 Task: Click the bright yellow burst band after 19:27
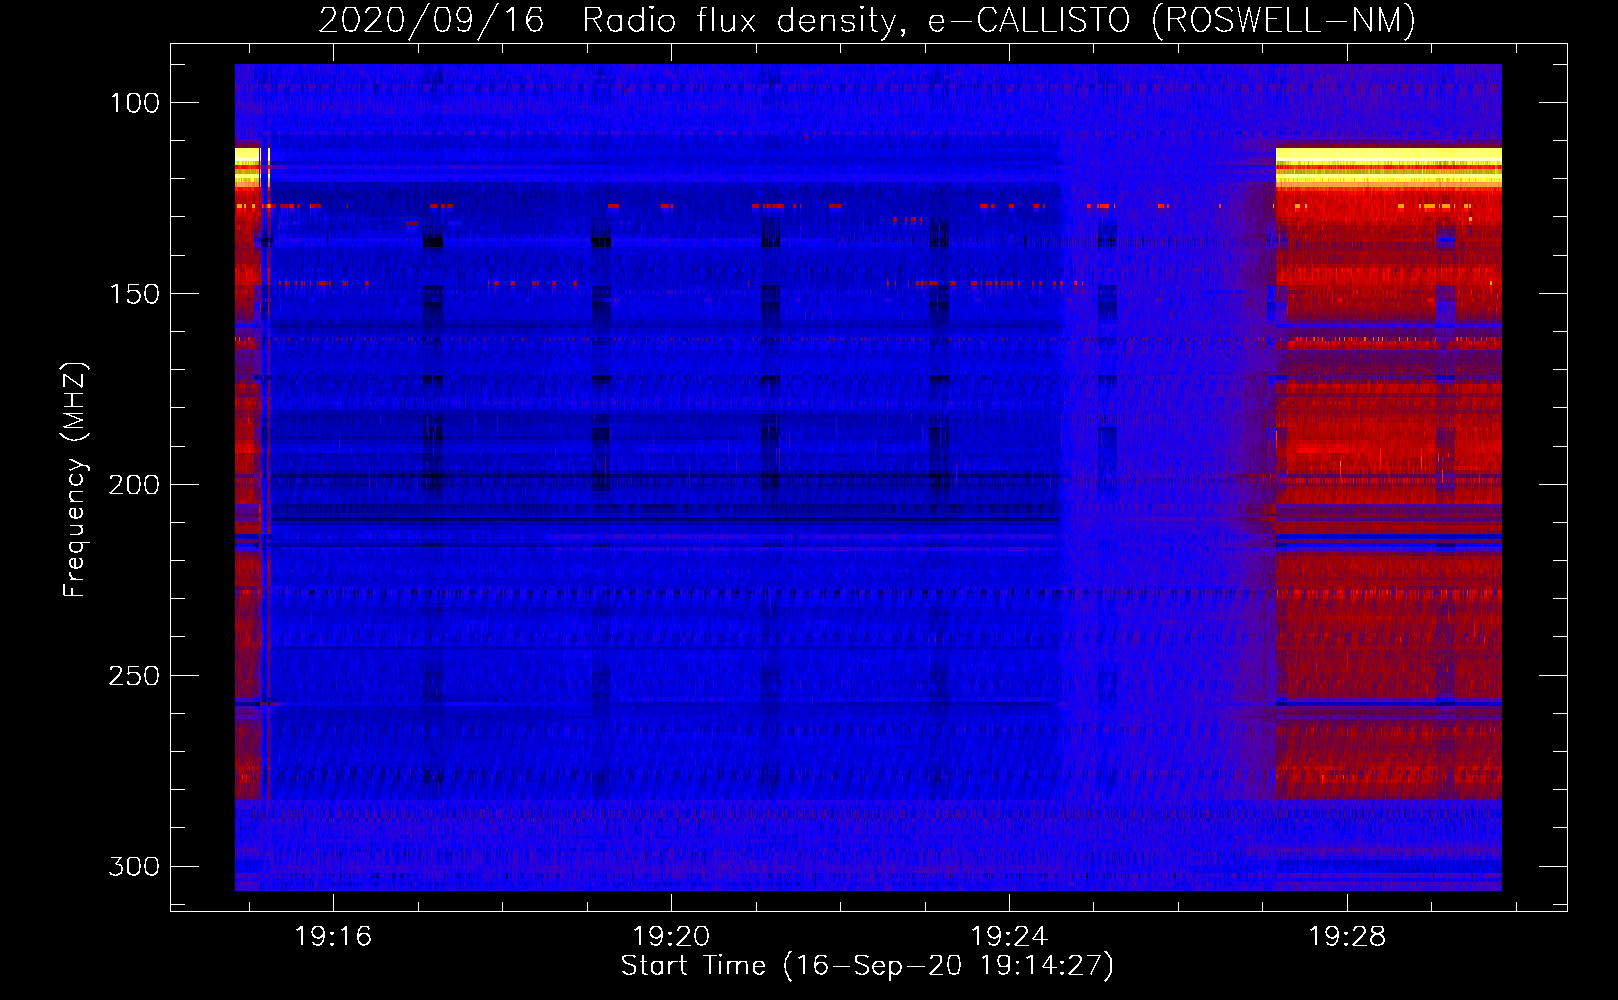(1388, 167)
